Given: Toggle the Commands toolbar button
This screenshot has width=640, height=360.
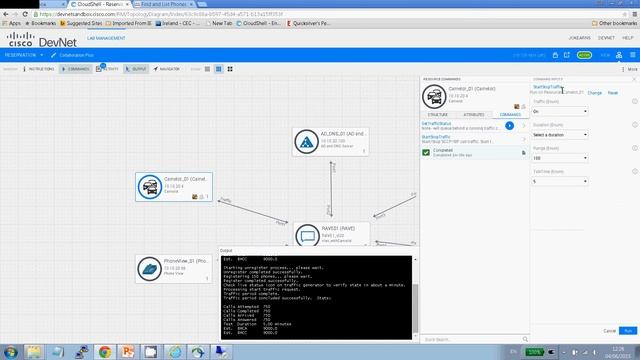Looking at the screenshot, I should coord(76,69).
